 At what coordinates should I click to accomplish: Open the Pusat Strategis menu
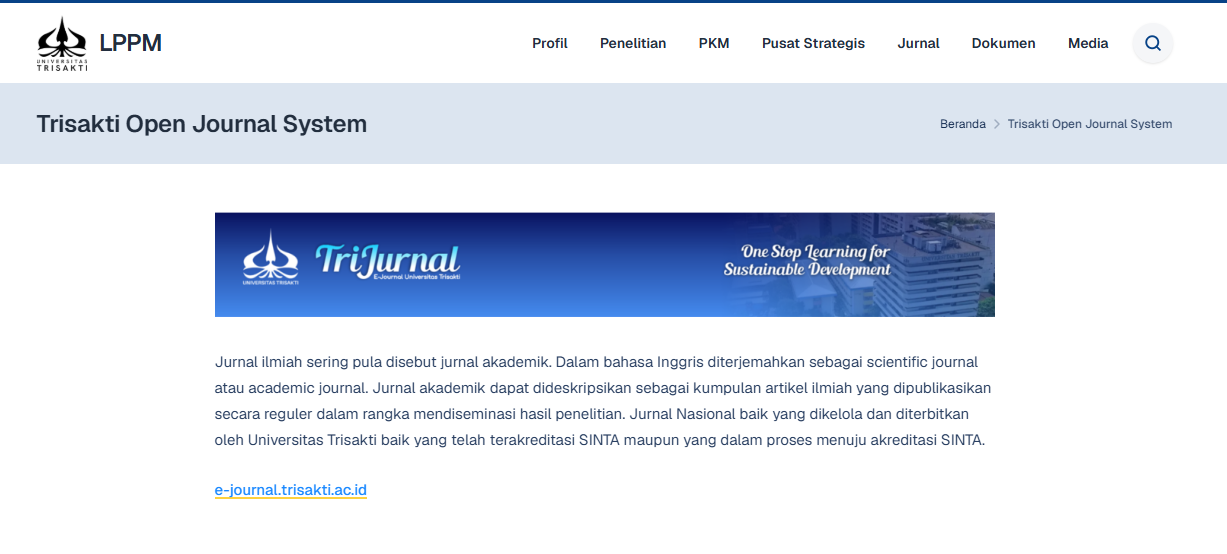coord(813,43)
